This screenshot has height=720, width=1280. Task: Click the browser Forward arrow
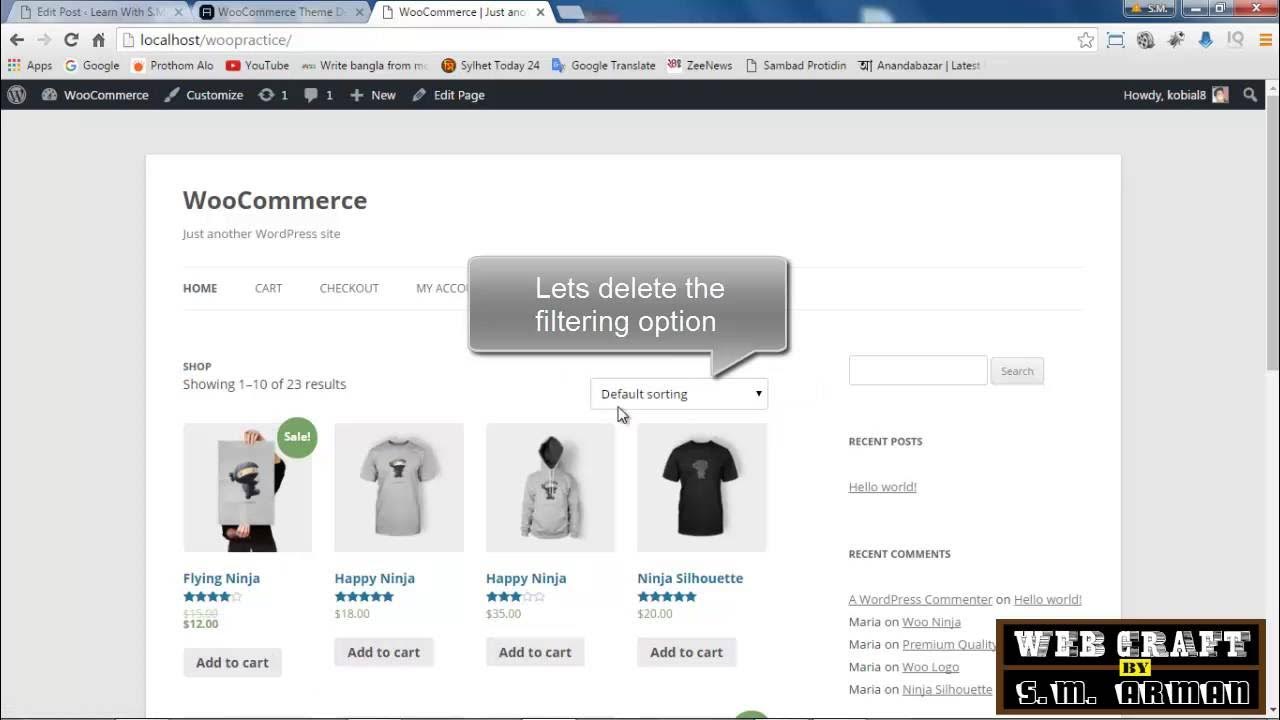[x=43, y=40]
